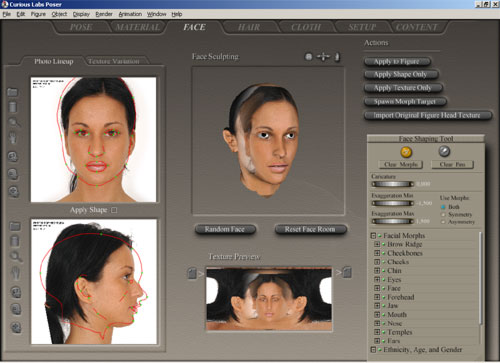Viewport: 500px width, 363px height.
Task: Click Apply Shape Only
Action: 400,75
